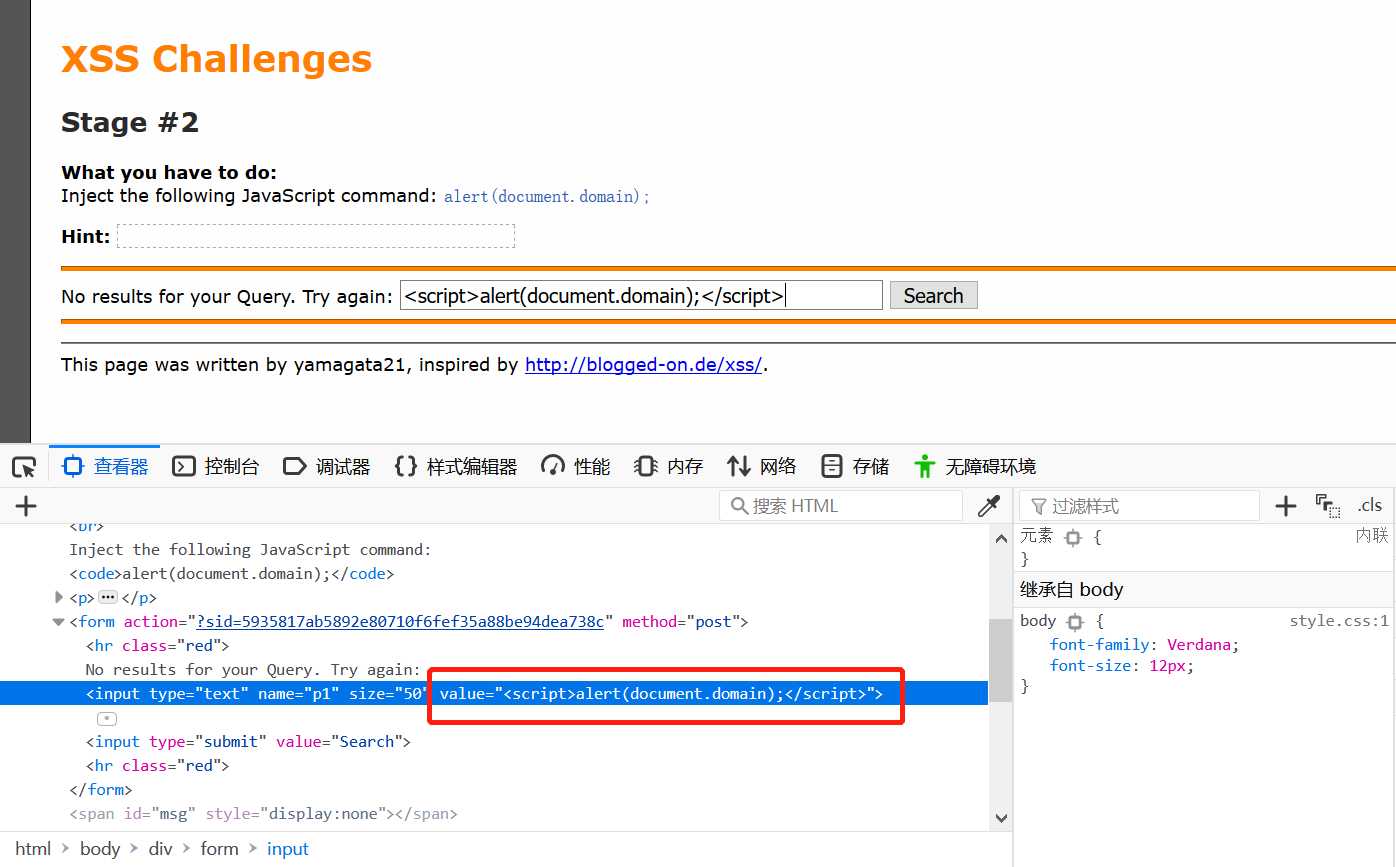Switch to 样式编辑器 style editor tab

[x=456, y=467]
